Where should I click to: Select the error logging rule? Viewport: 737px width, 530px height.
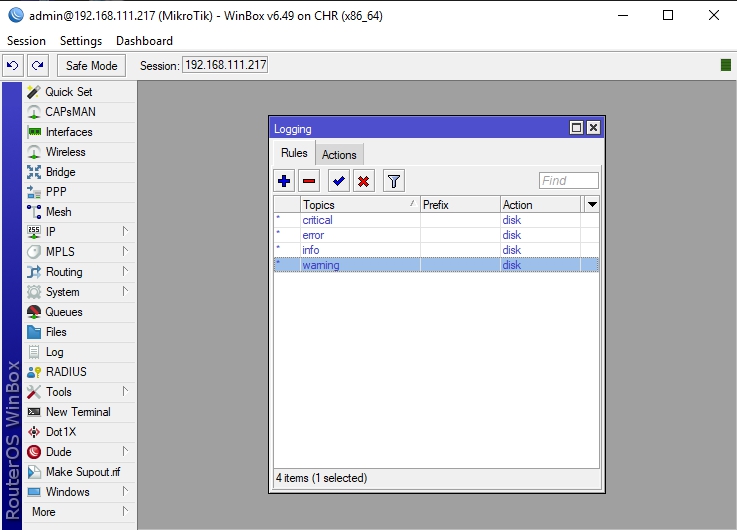tap(436, 235)
